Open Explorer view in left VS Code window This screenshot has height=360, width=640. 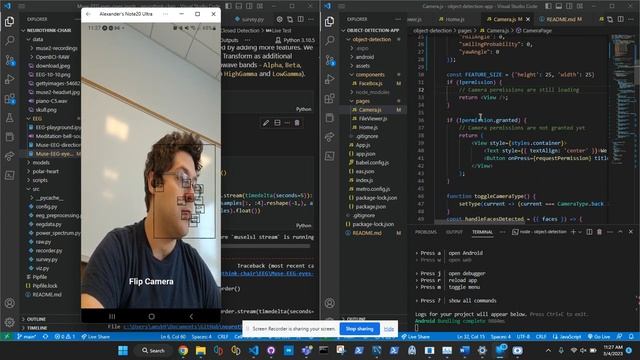click(x=9, y=21)
